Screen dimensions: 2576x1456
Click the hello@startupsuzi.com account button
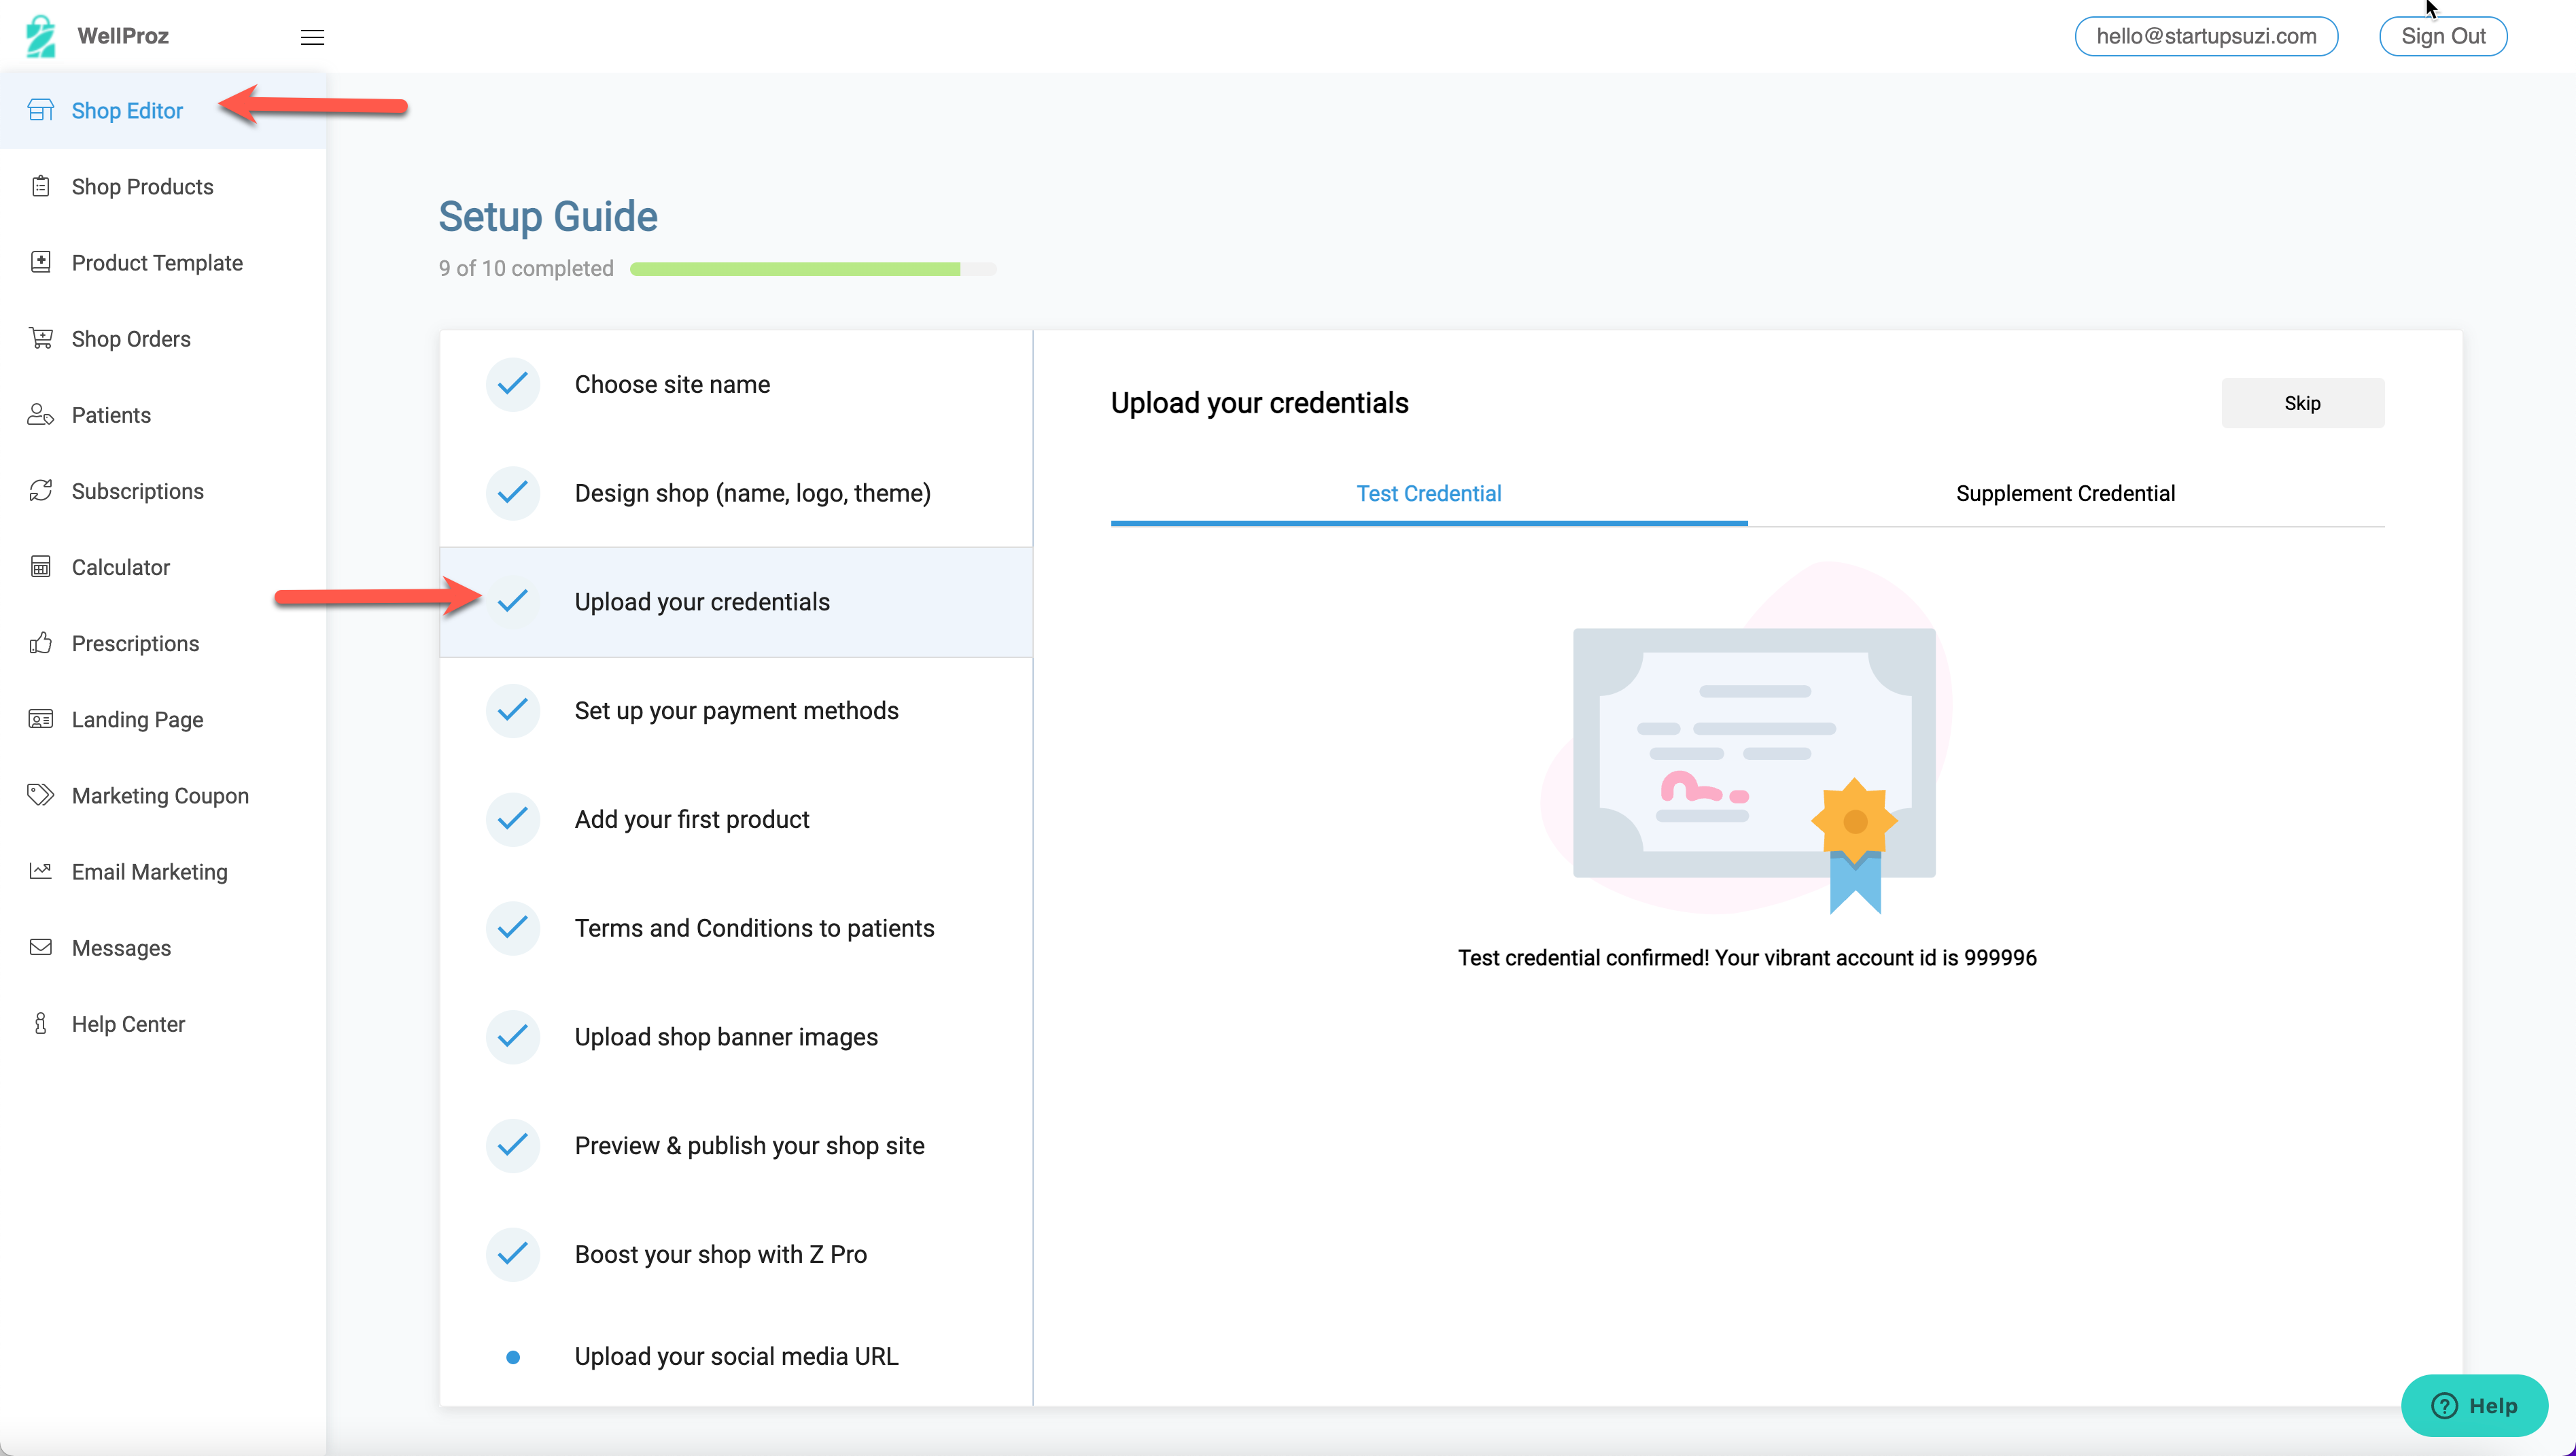pos(2206,36)
